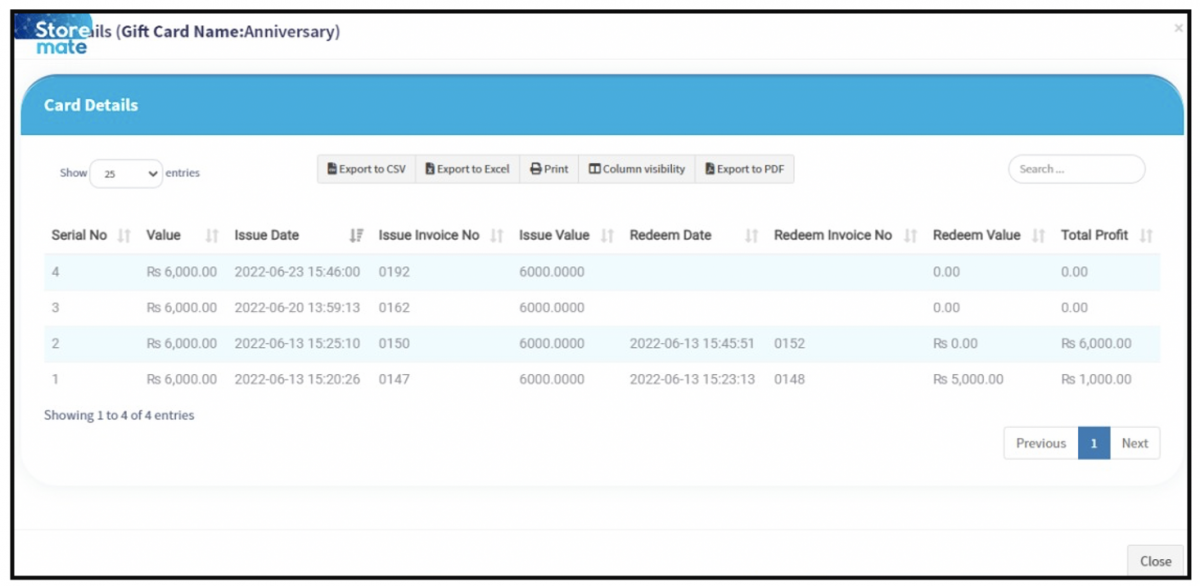Select issue invoice number 0150
The image size is (1200, 586).
[394, 344]
